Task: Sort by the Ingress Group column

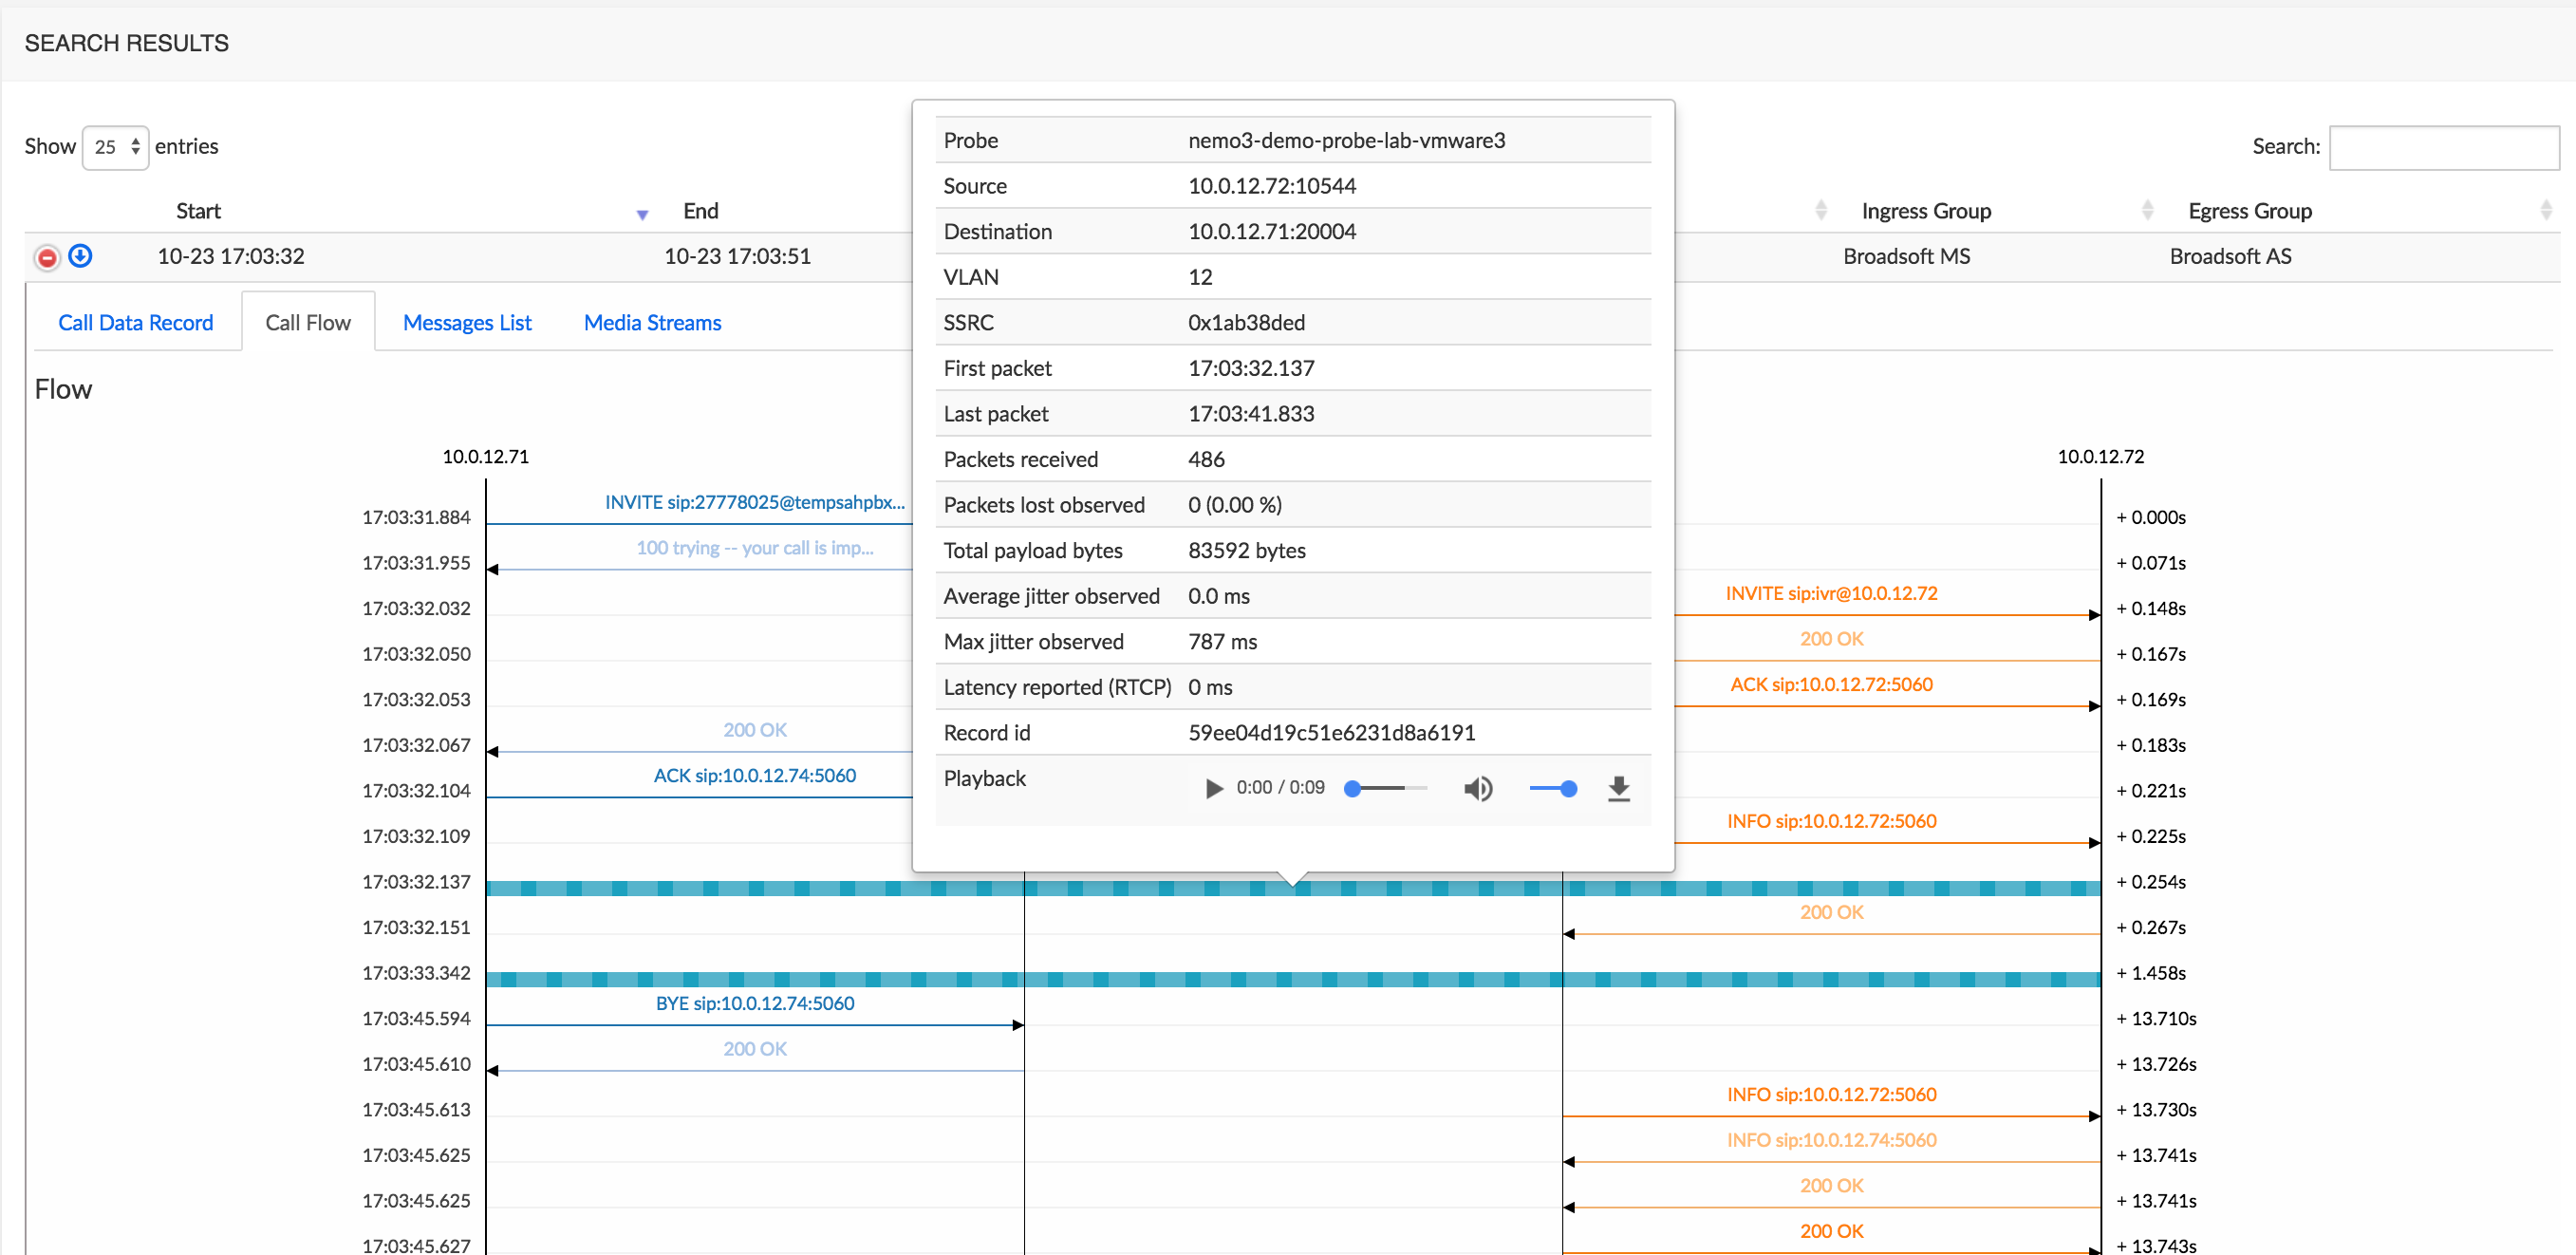Action: coord(1925,211)
